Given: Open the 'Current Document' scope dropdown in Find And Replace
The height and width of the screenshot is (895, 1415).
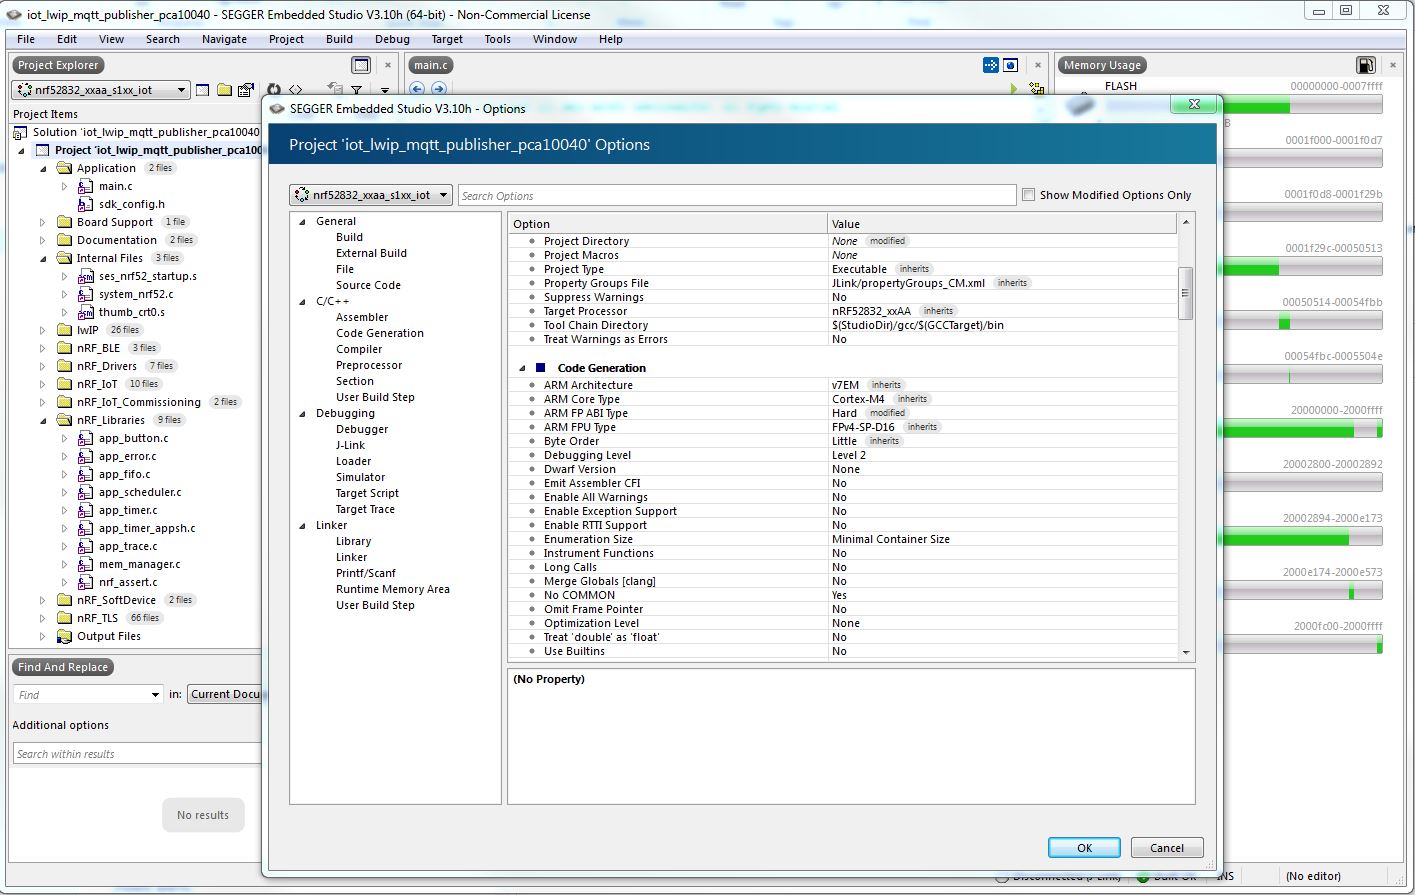Looking at the screenshot, I should click(x=226, y=694).
